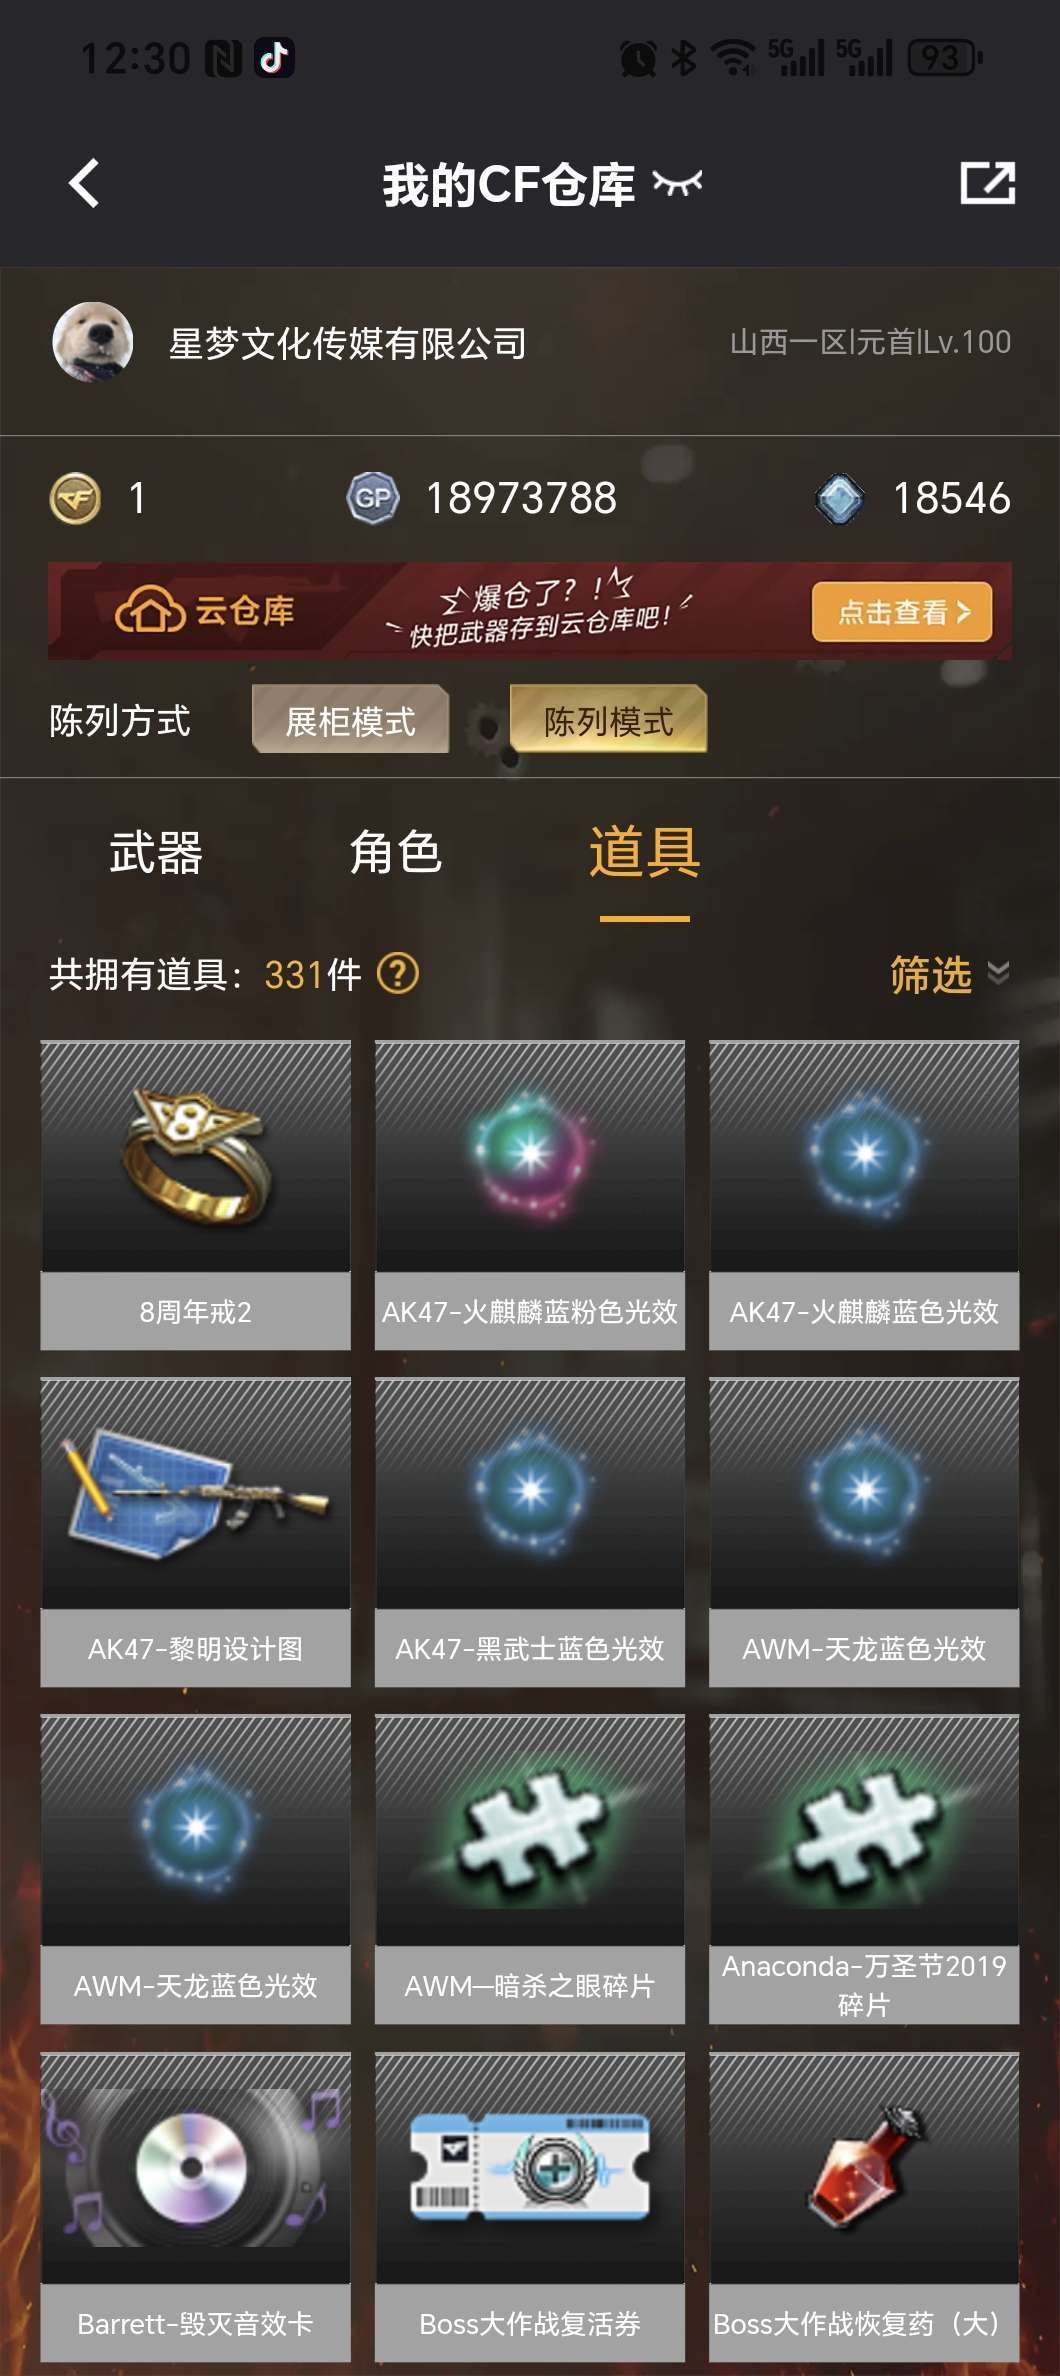Tap the golden retriever profile avatar
This screenshot has height=2376, width=1060.
(x=92, y=342)
